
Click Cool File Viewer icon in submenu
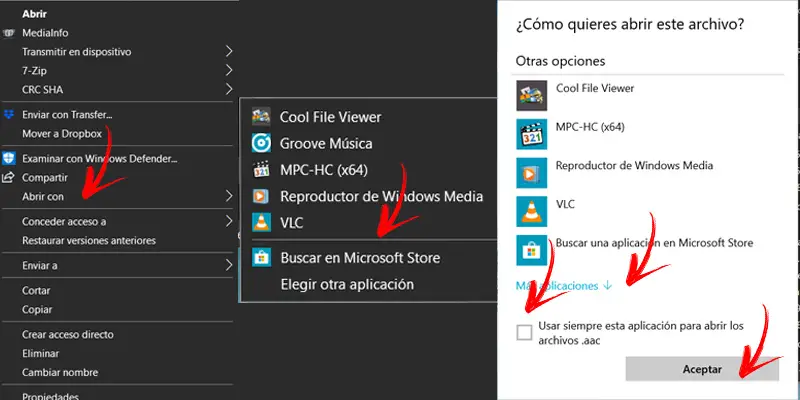[261, 117]
